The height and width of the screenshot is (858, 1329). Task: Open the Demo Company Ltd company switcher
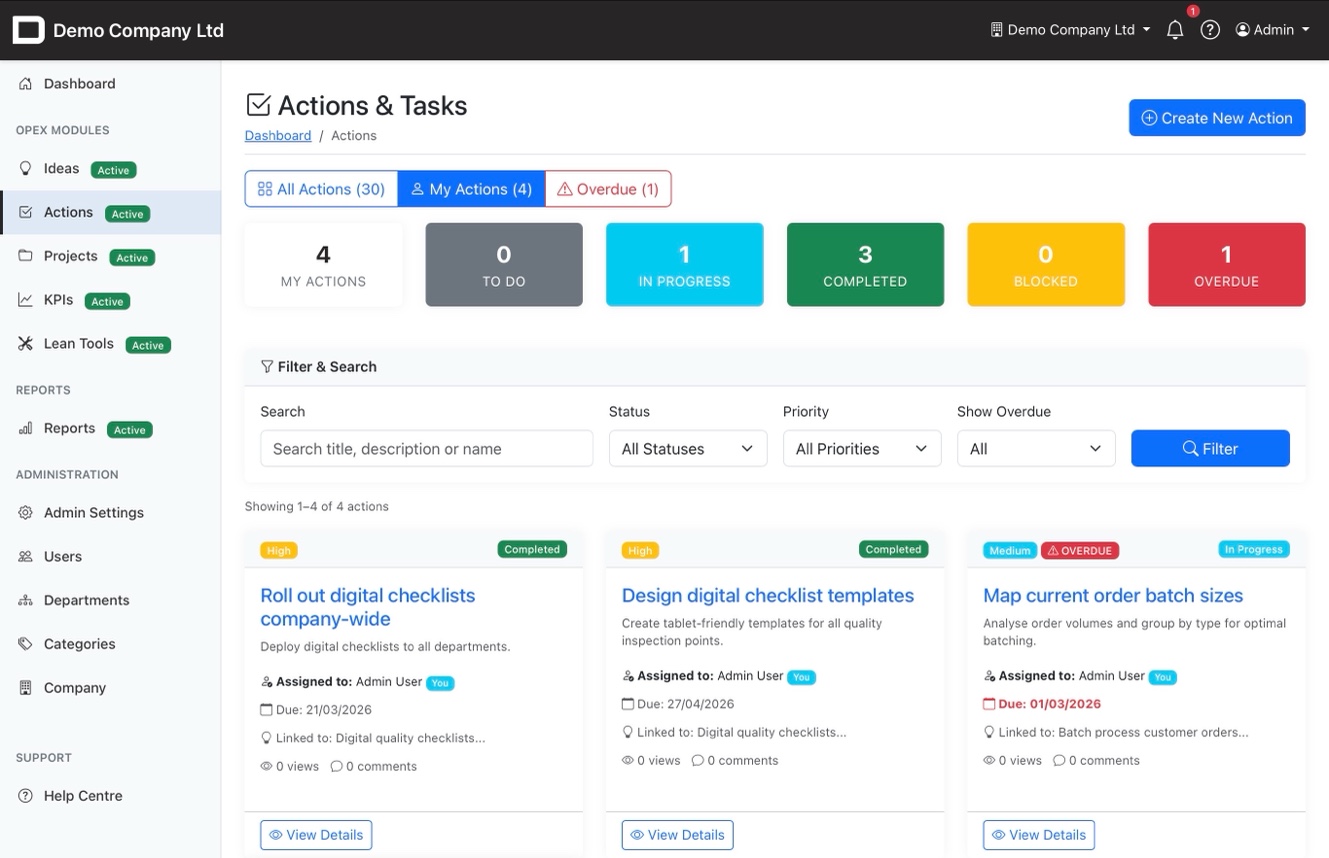1069,30
